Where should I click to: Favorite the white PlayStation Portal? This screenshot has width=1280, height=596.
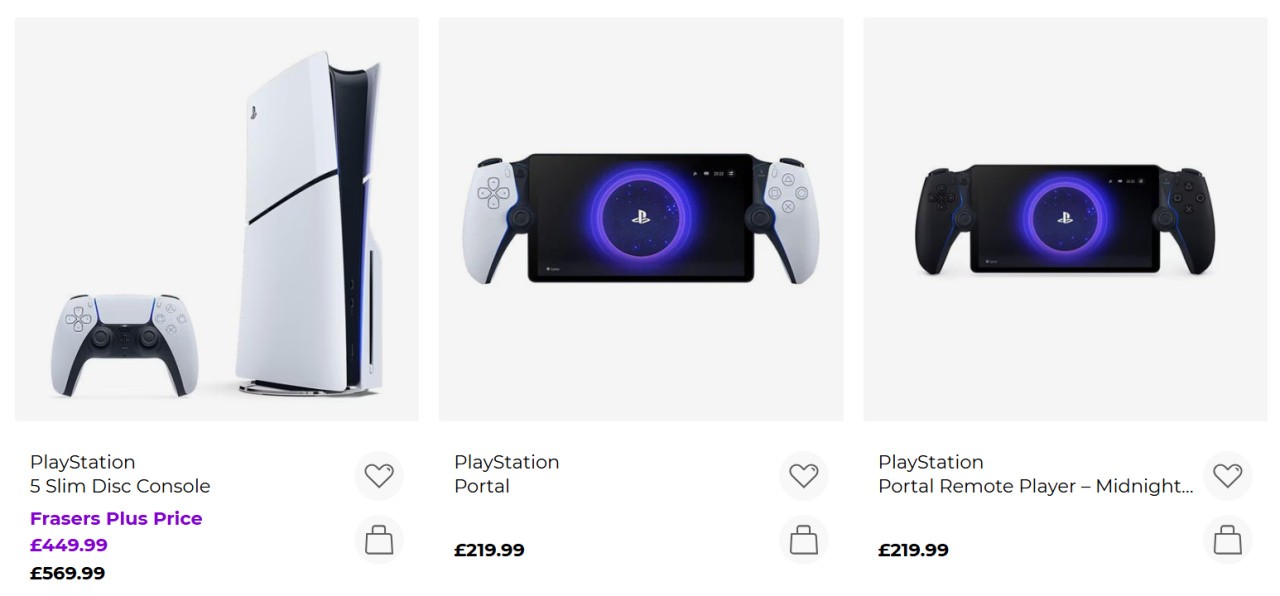click(x=803, y=476)
